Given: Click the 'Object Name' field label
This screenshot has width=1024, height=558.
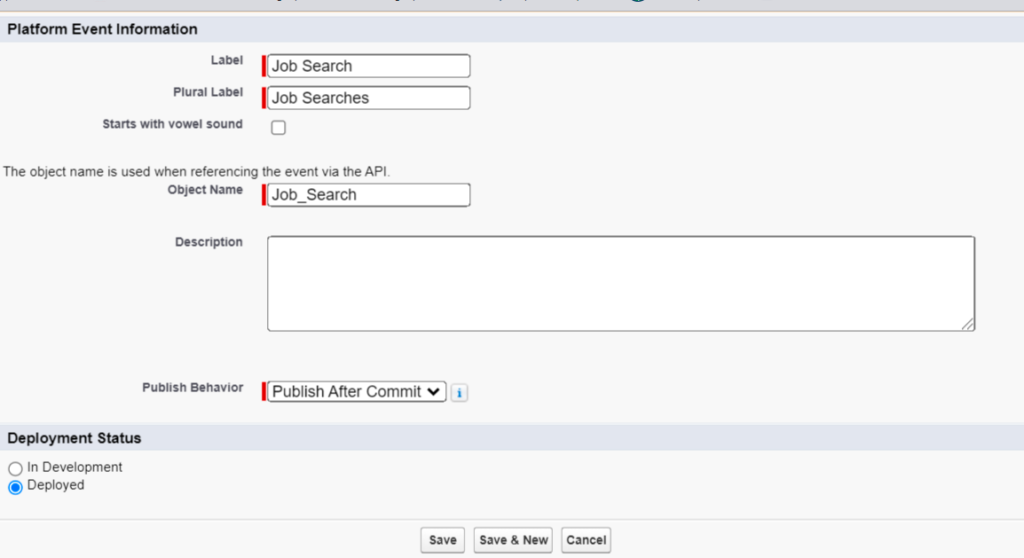Looking at the screenshot, I should coord(205,190).
